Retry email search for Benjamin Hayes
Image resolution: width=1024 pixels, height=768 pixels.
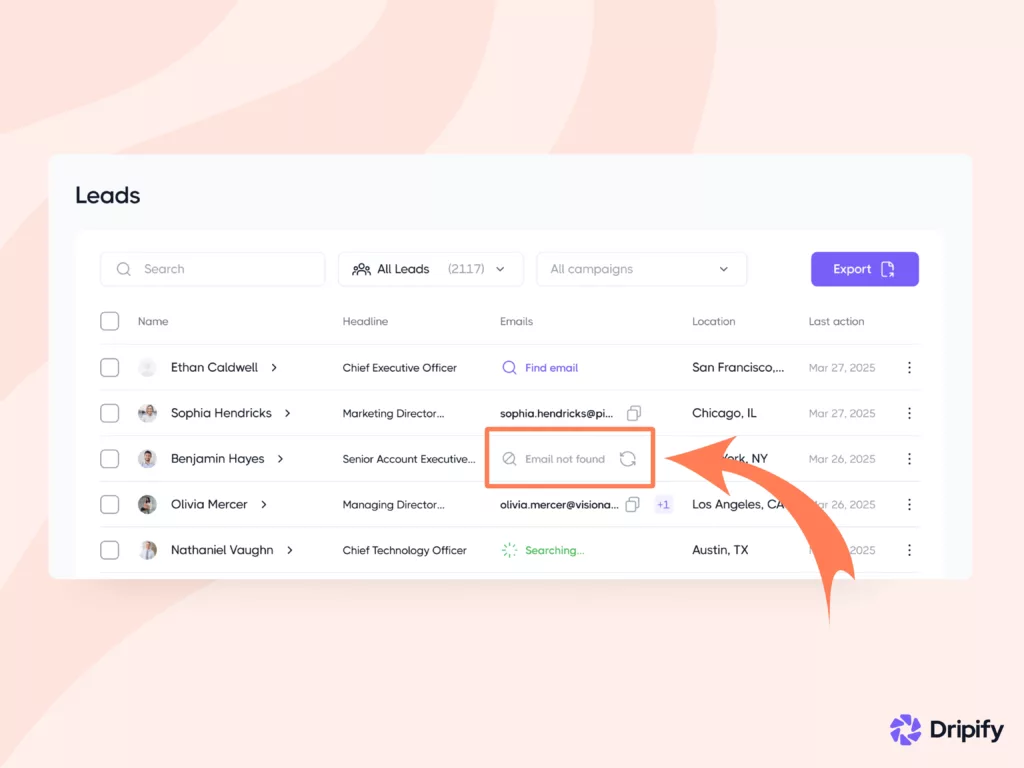[628, 458]
